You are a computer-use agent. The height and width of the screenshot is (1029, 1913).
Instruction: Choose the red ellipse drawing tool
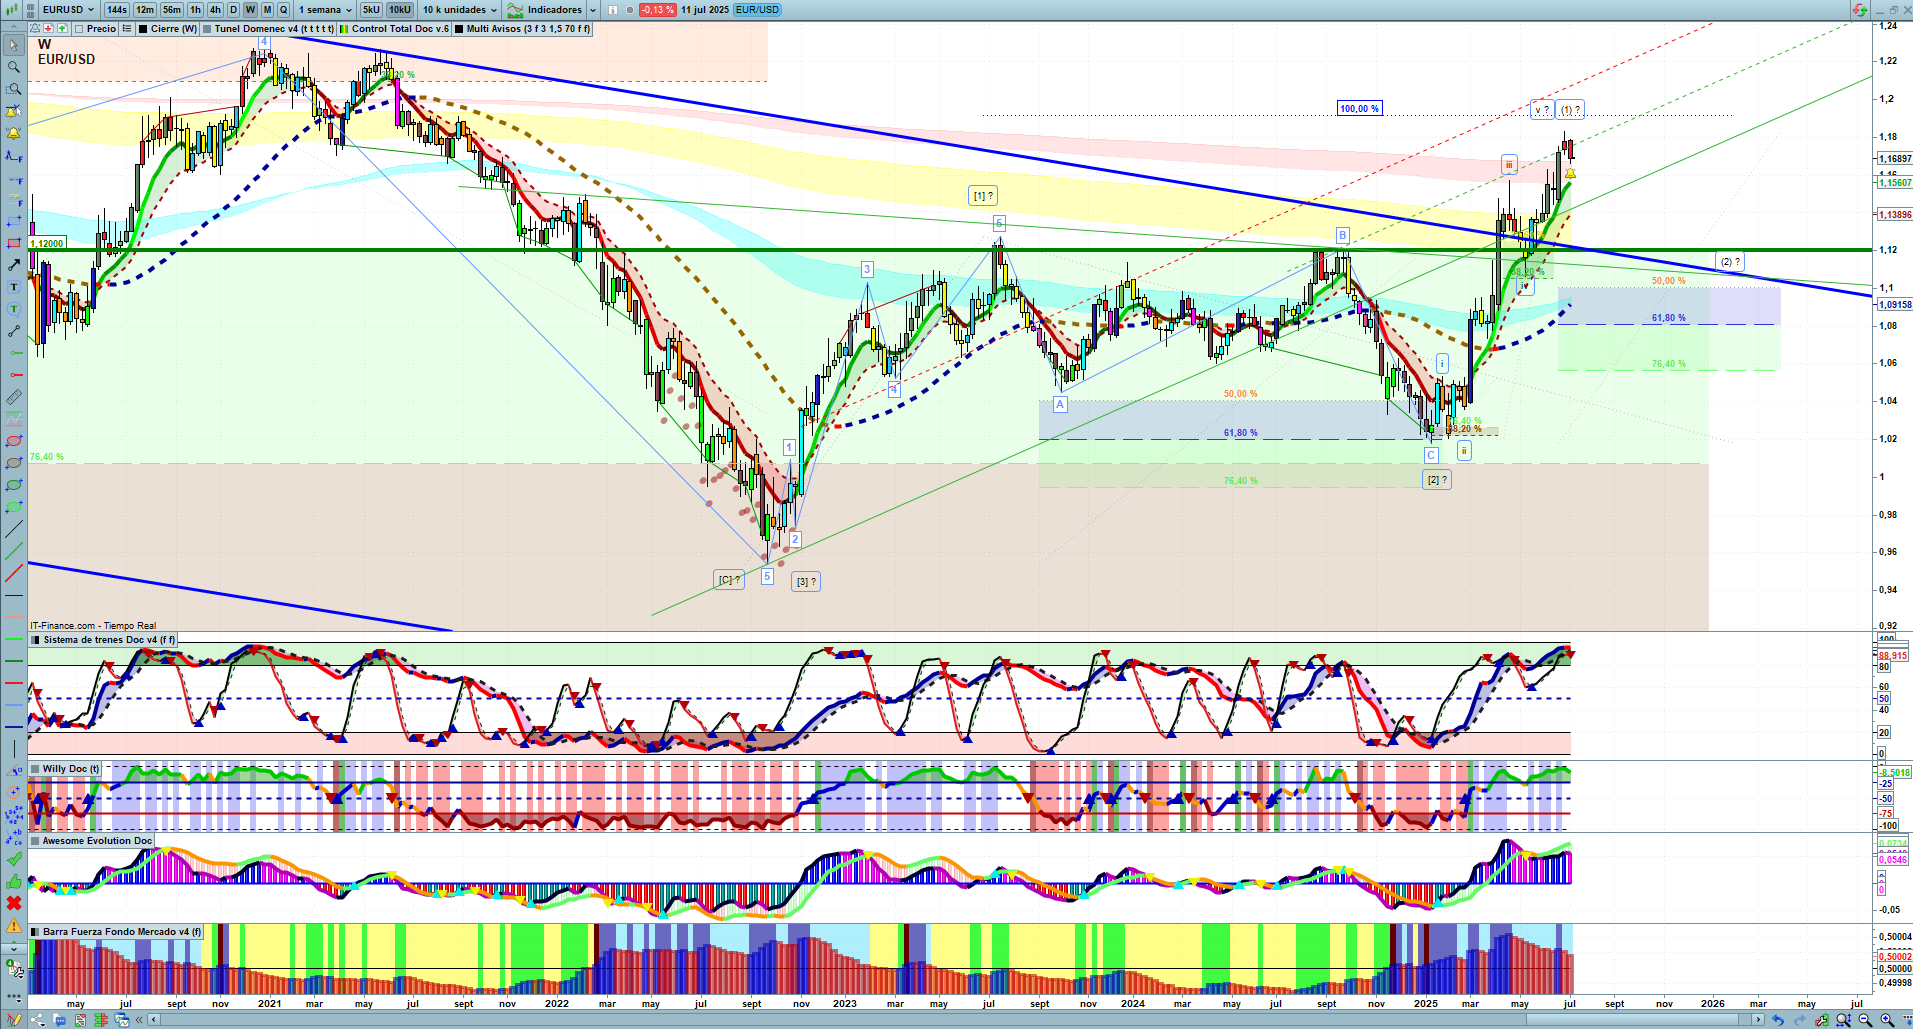pyautogui.click(x=14, y=441)
